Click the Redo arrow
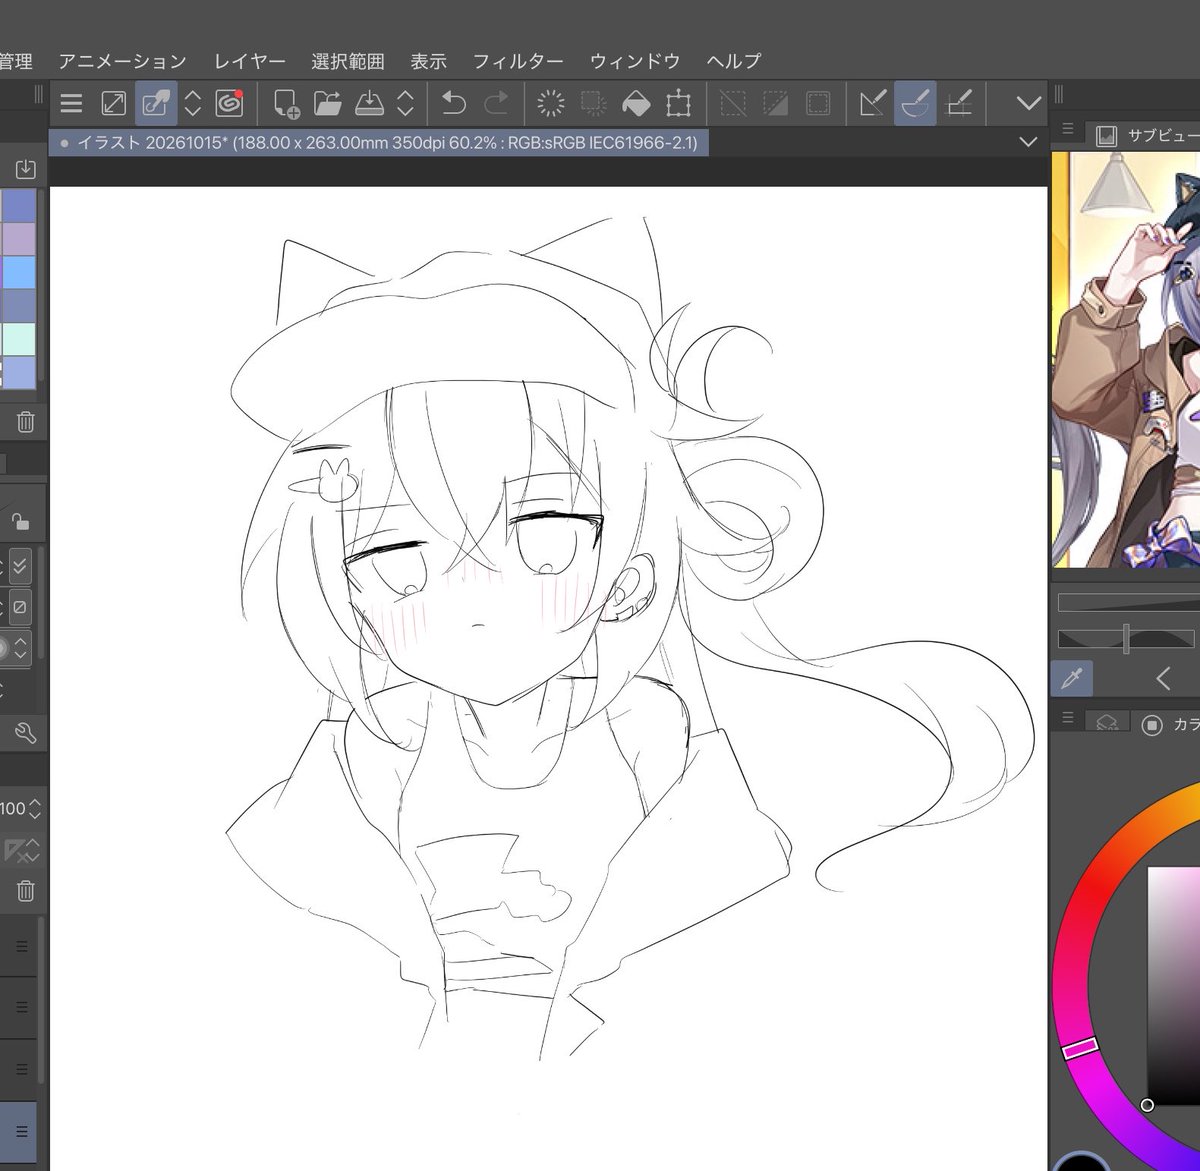Viewport: 1200px width, 1171px height. (496, 103)
